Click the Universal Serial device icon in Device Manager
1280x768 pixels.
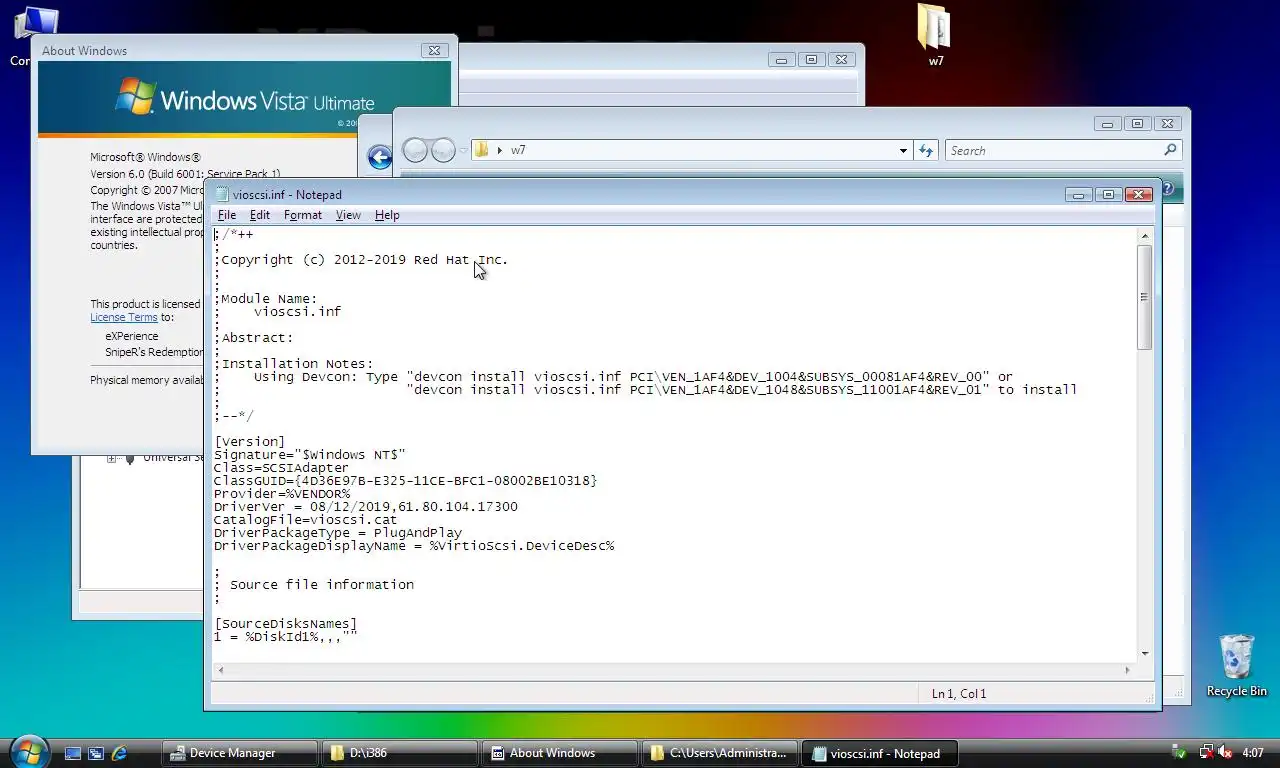tap(130, 458)
